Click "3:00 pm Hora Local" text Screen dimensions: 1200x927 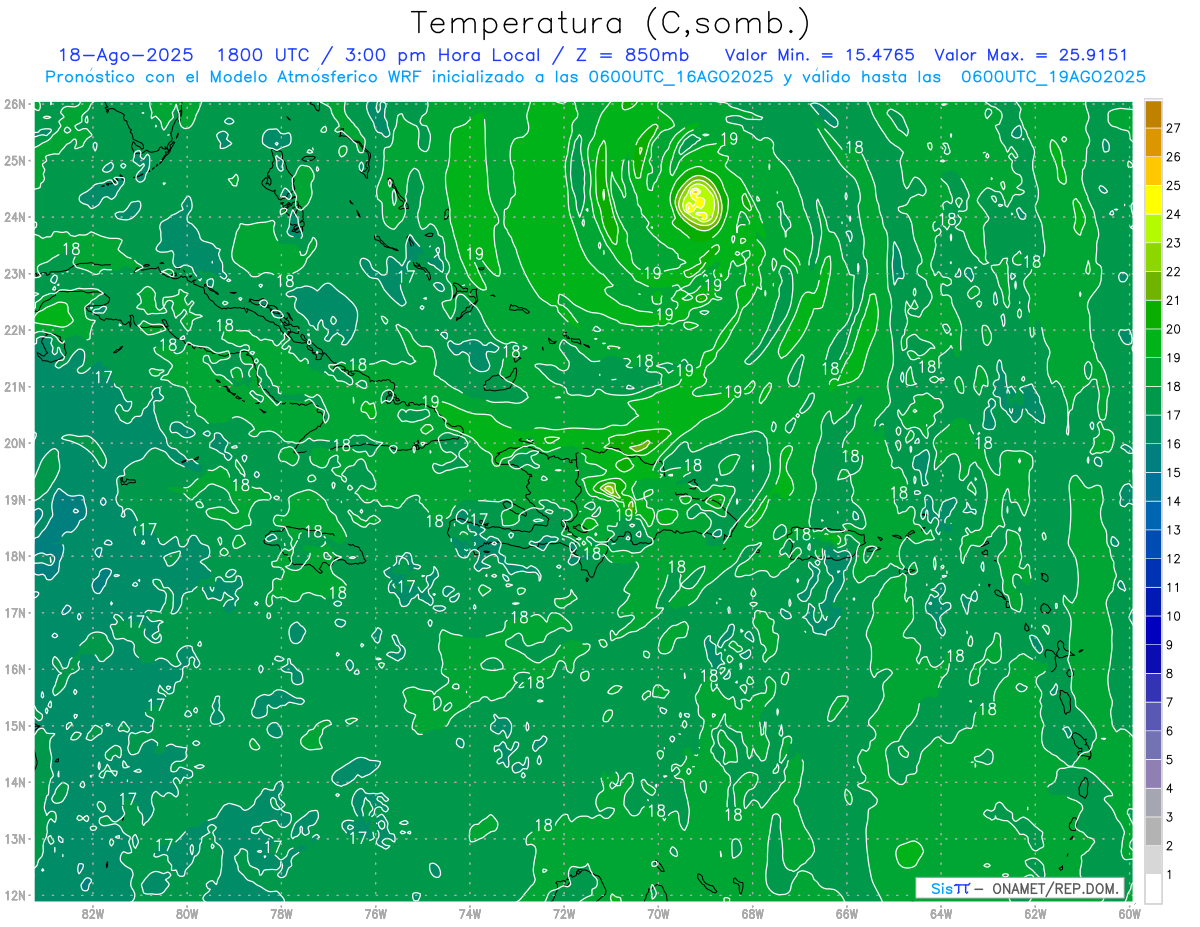444,56
